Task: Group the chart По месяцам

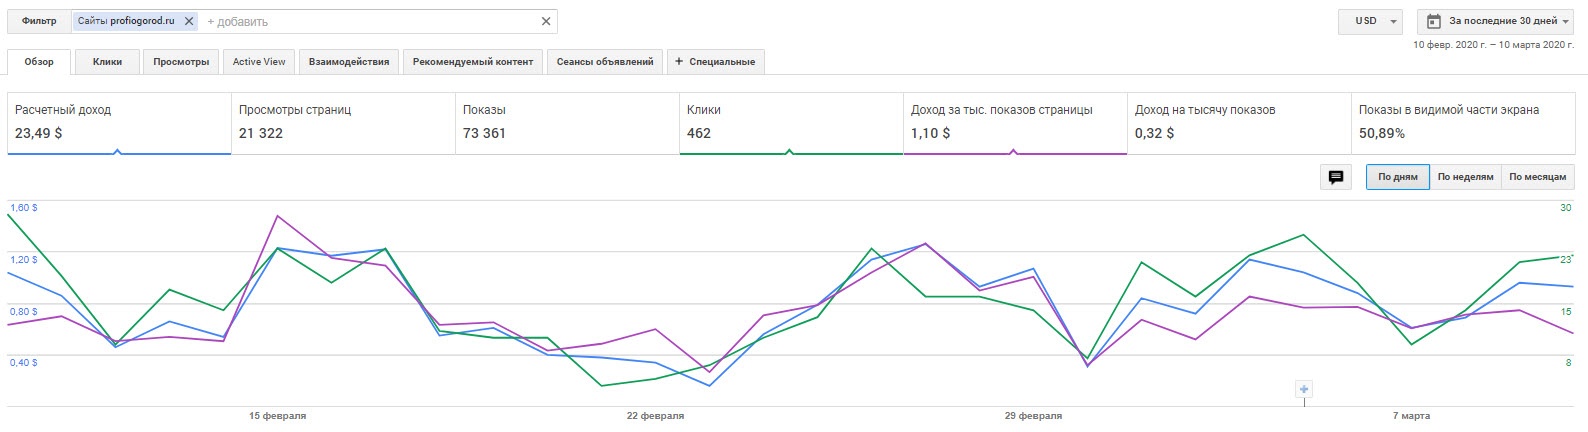Action: pos(1537,177)
